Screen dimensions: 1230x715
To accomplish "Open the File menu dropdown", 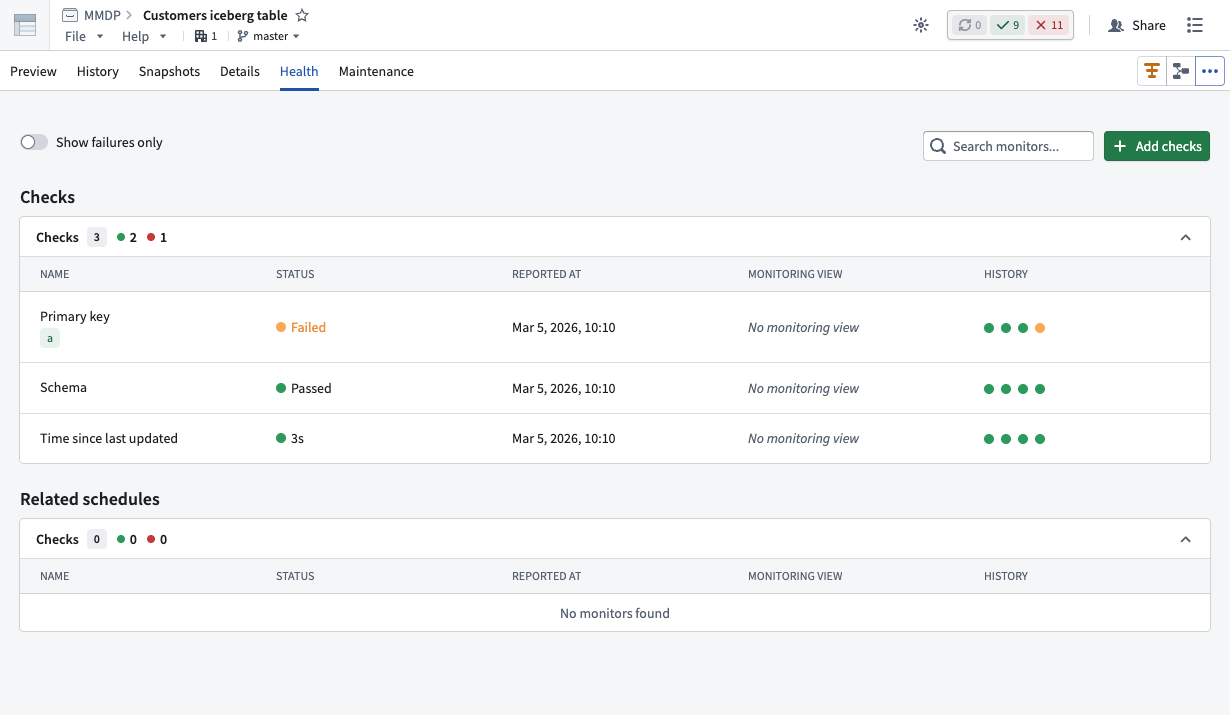I will pos(83,36).
